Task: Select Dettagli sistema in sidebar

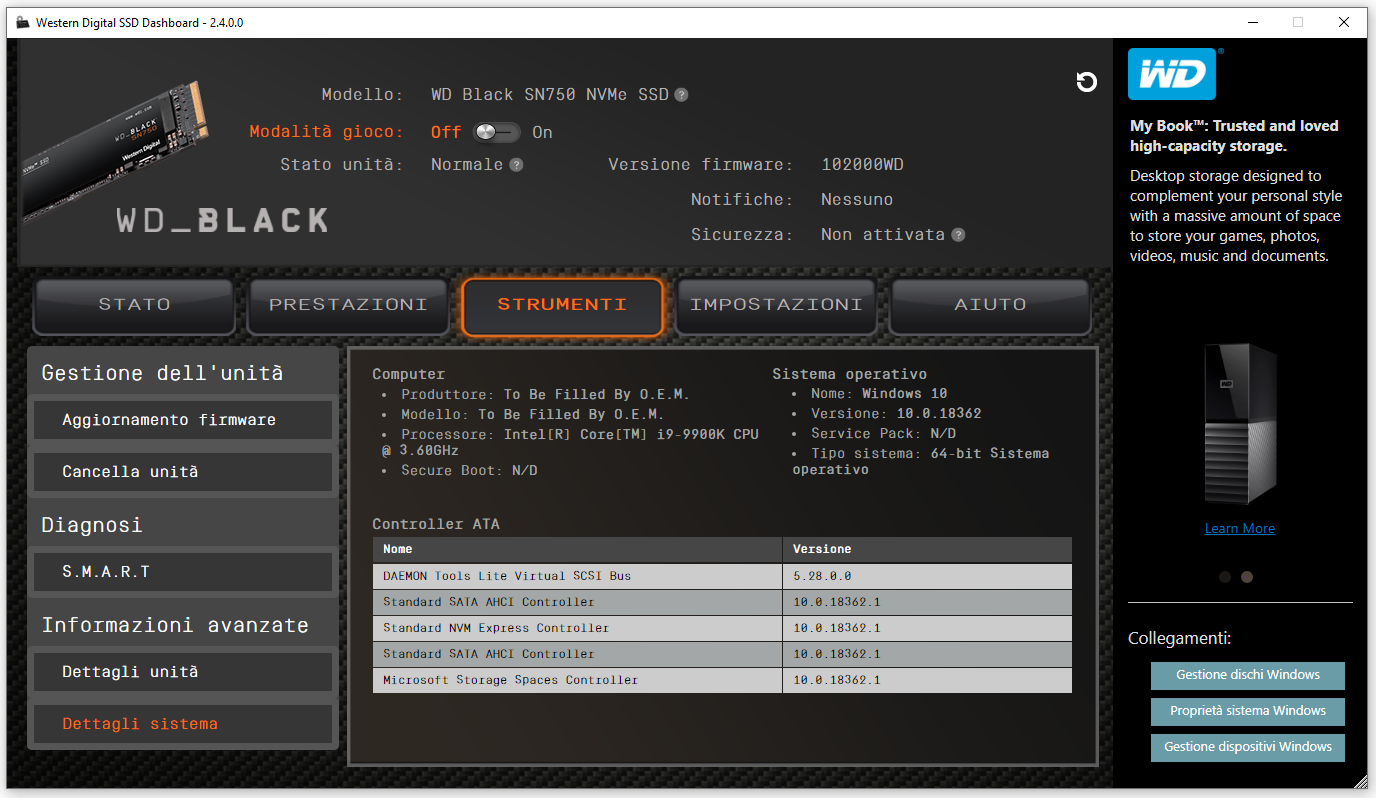Action: click(183, 724)
